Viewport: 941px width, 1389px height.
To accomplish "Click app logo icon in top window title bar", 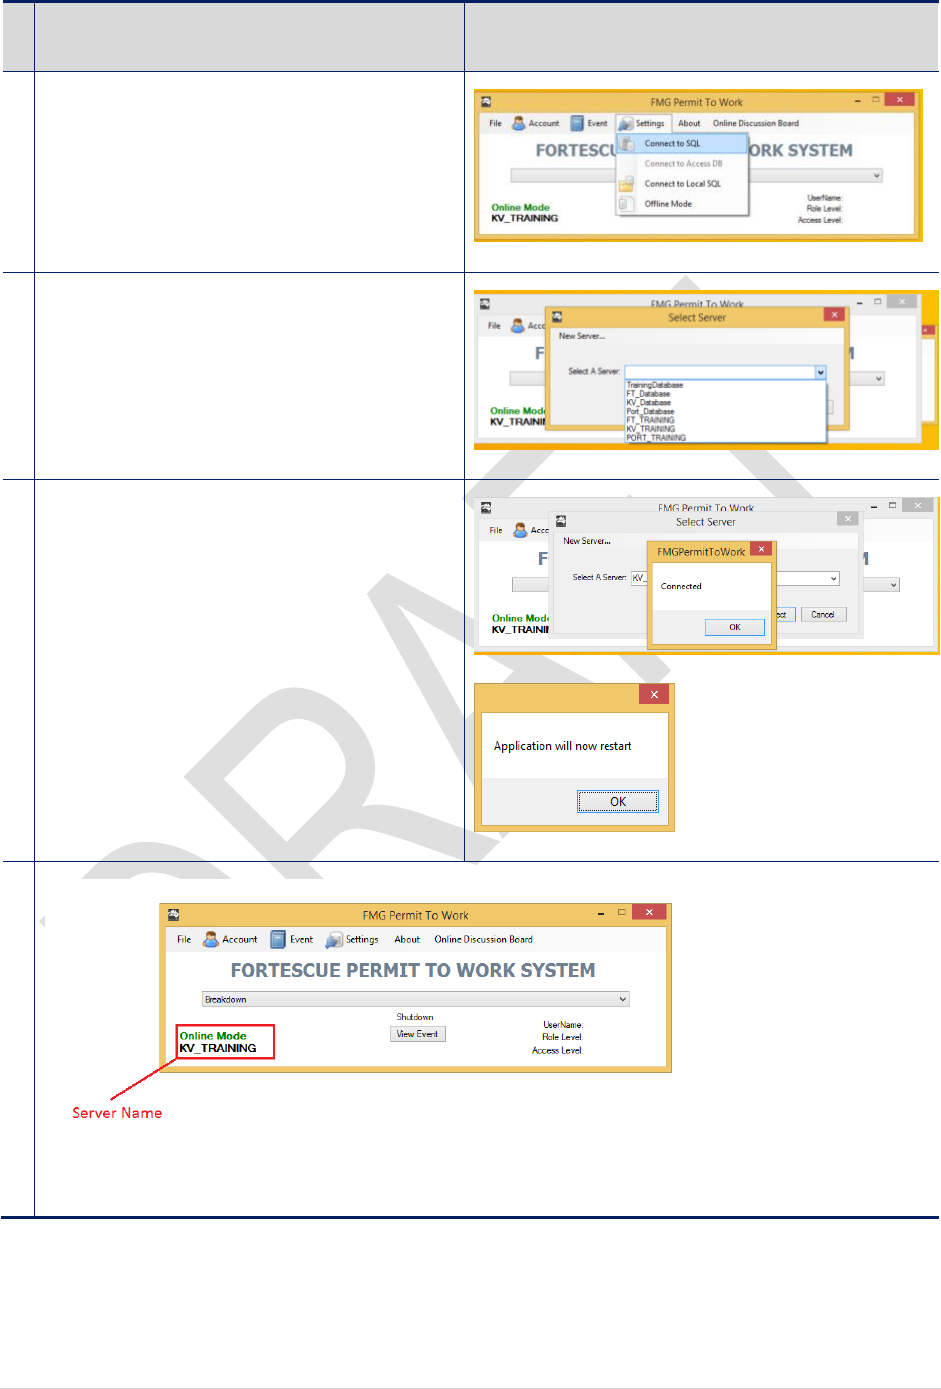I will (x=486, y=101).
